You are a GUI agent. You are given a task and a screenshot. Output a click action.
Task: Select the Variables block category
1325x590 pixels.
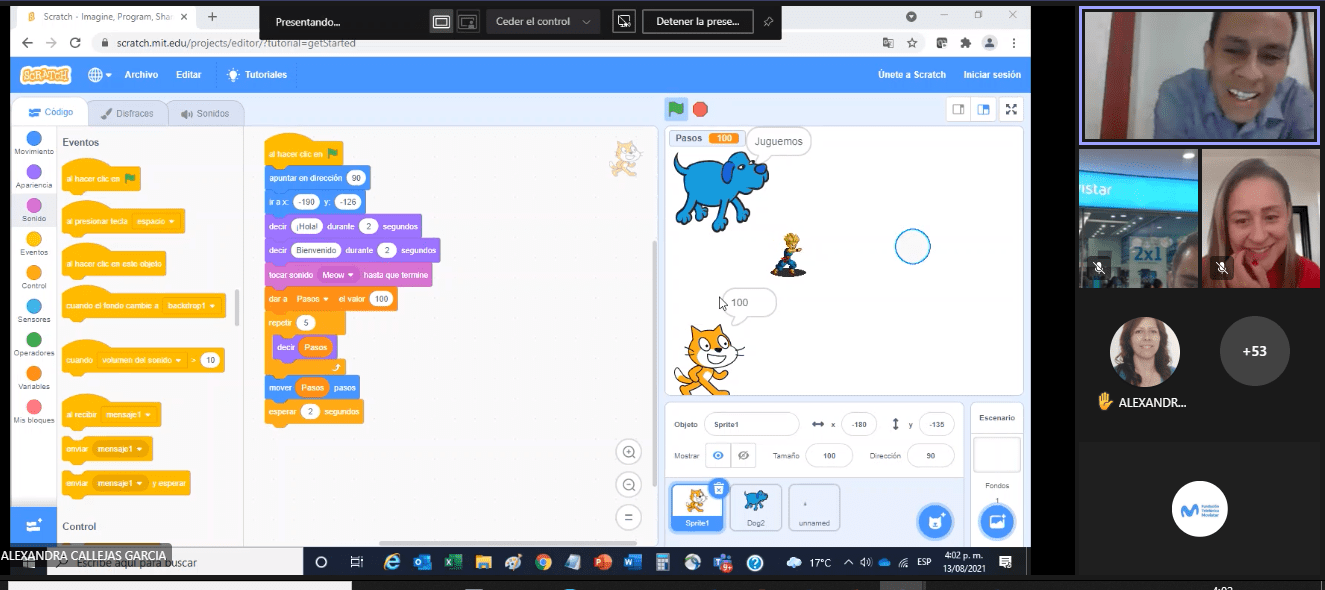[34, 378]
